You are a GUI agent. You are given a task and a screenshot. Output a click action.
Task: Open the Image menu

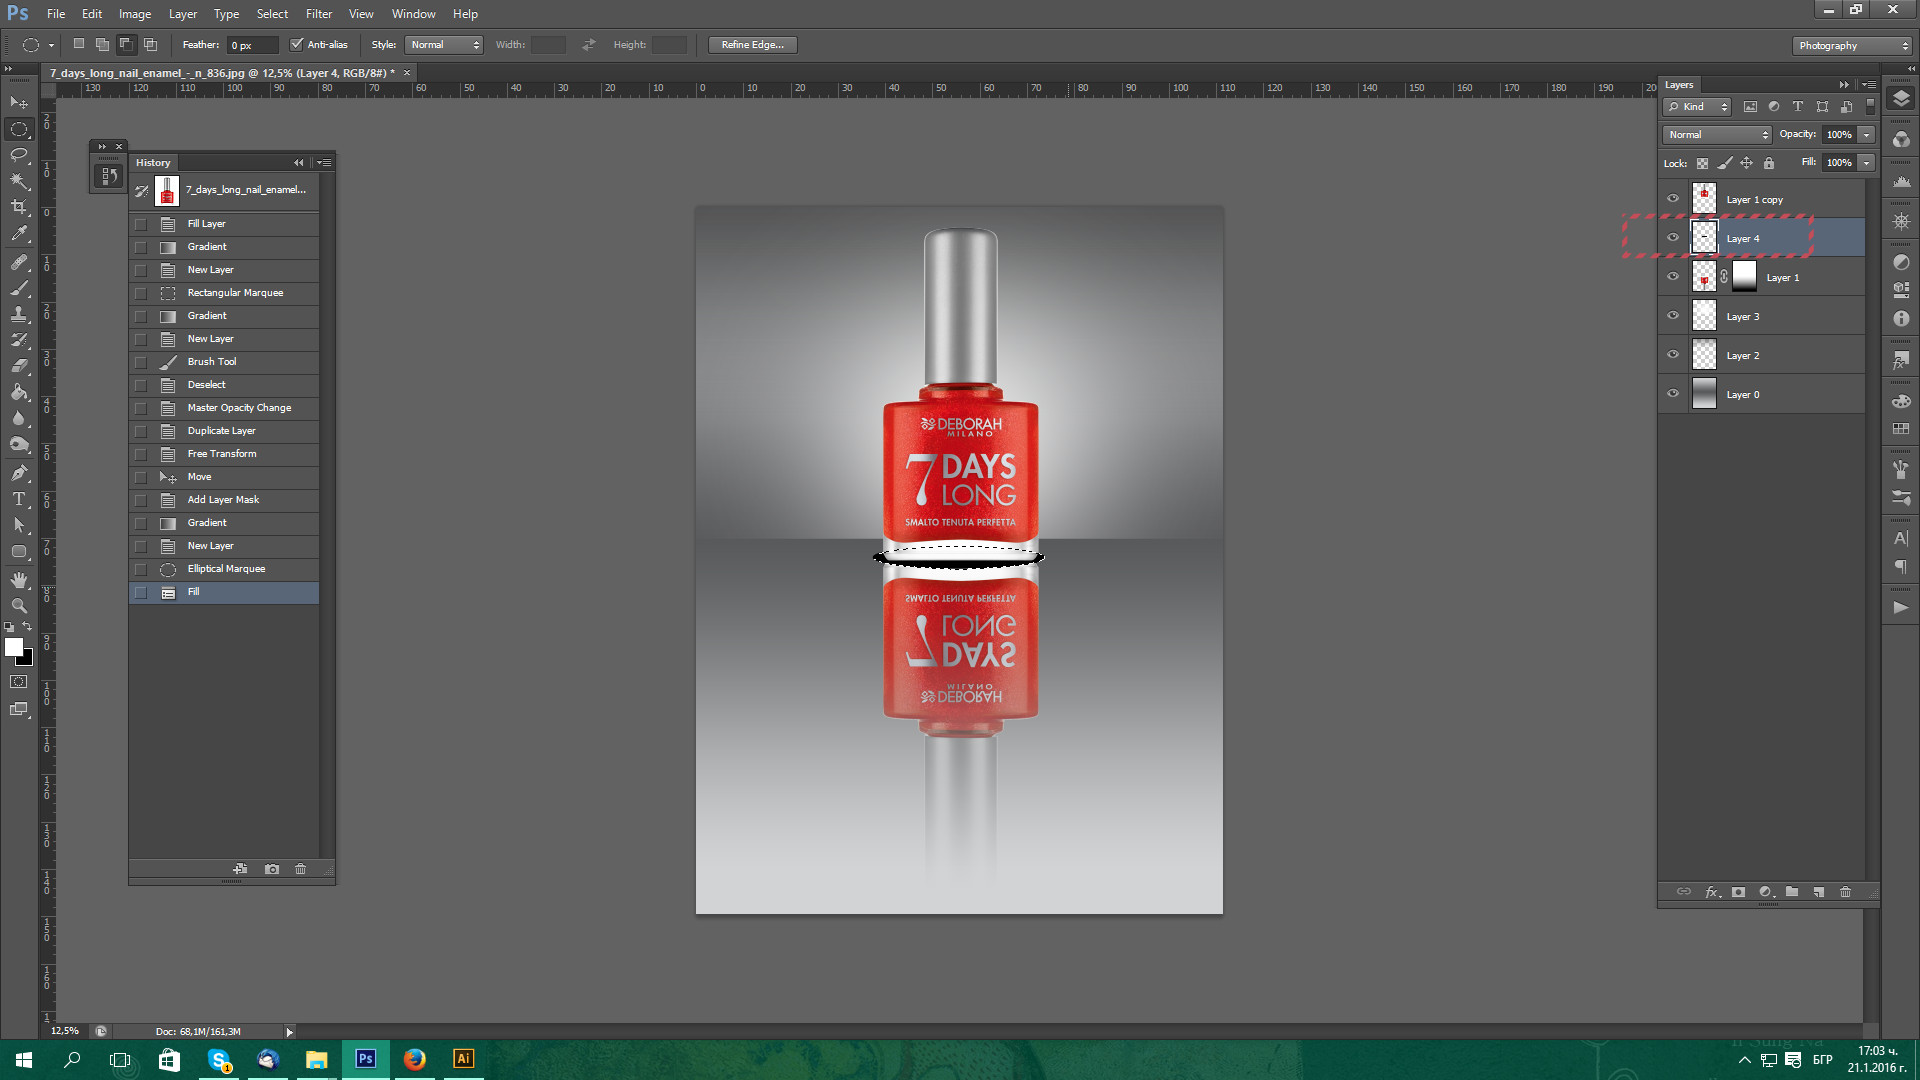tap(135, 14)
